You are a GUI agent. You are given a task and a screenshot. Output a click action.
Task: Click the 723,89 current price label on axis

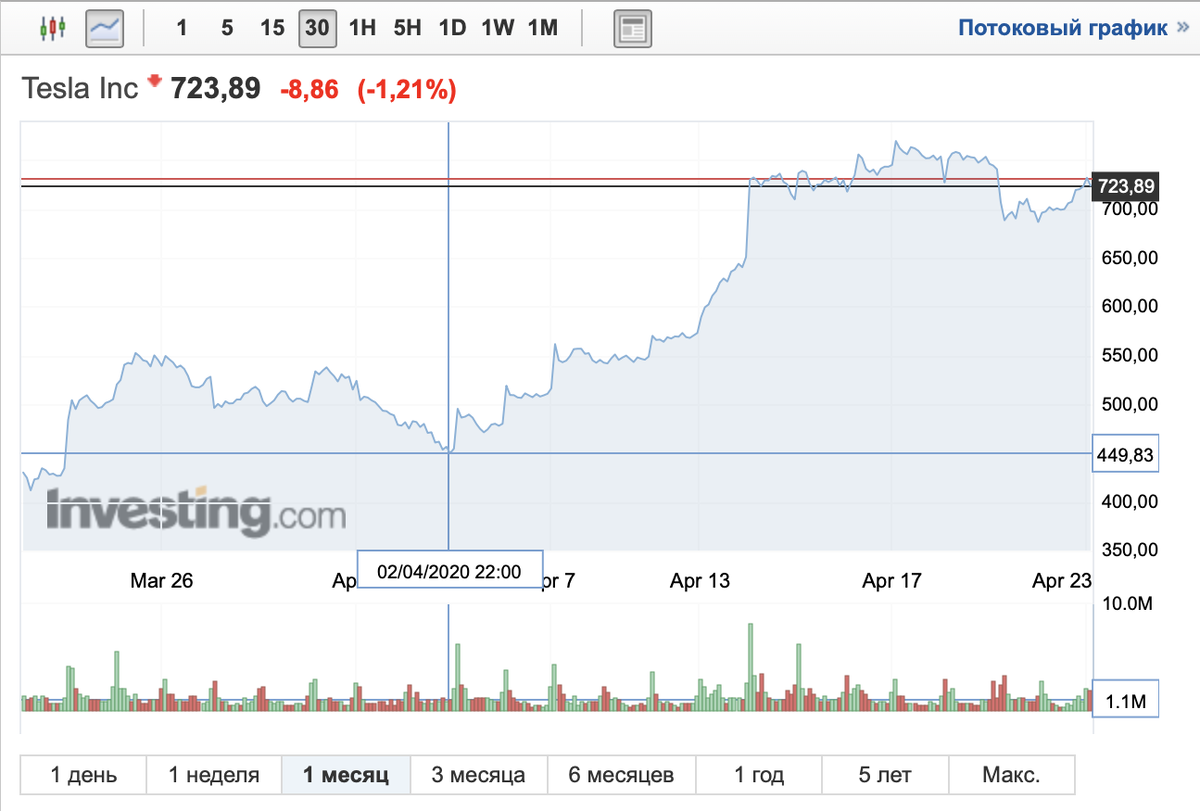pyautogui.click(x=1126, y=186)
